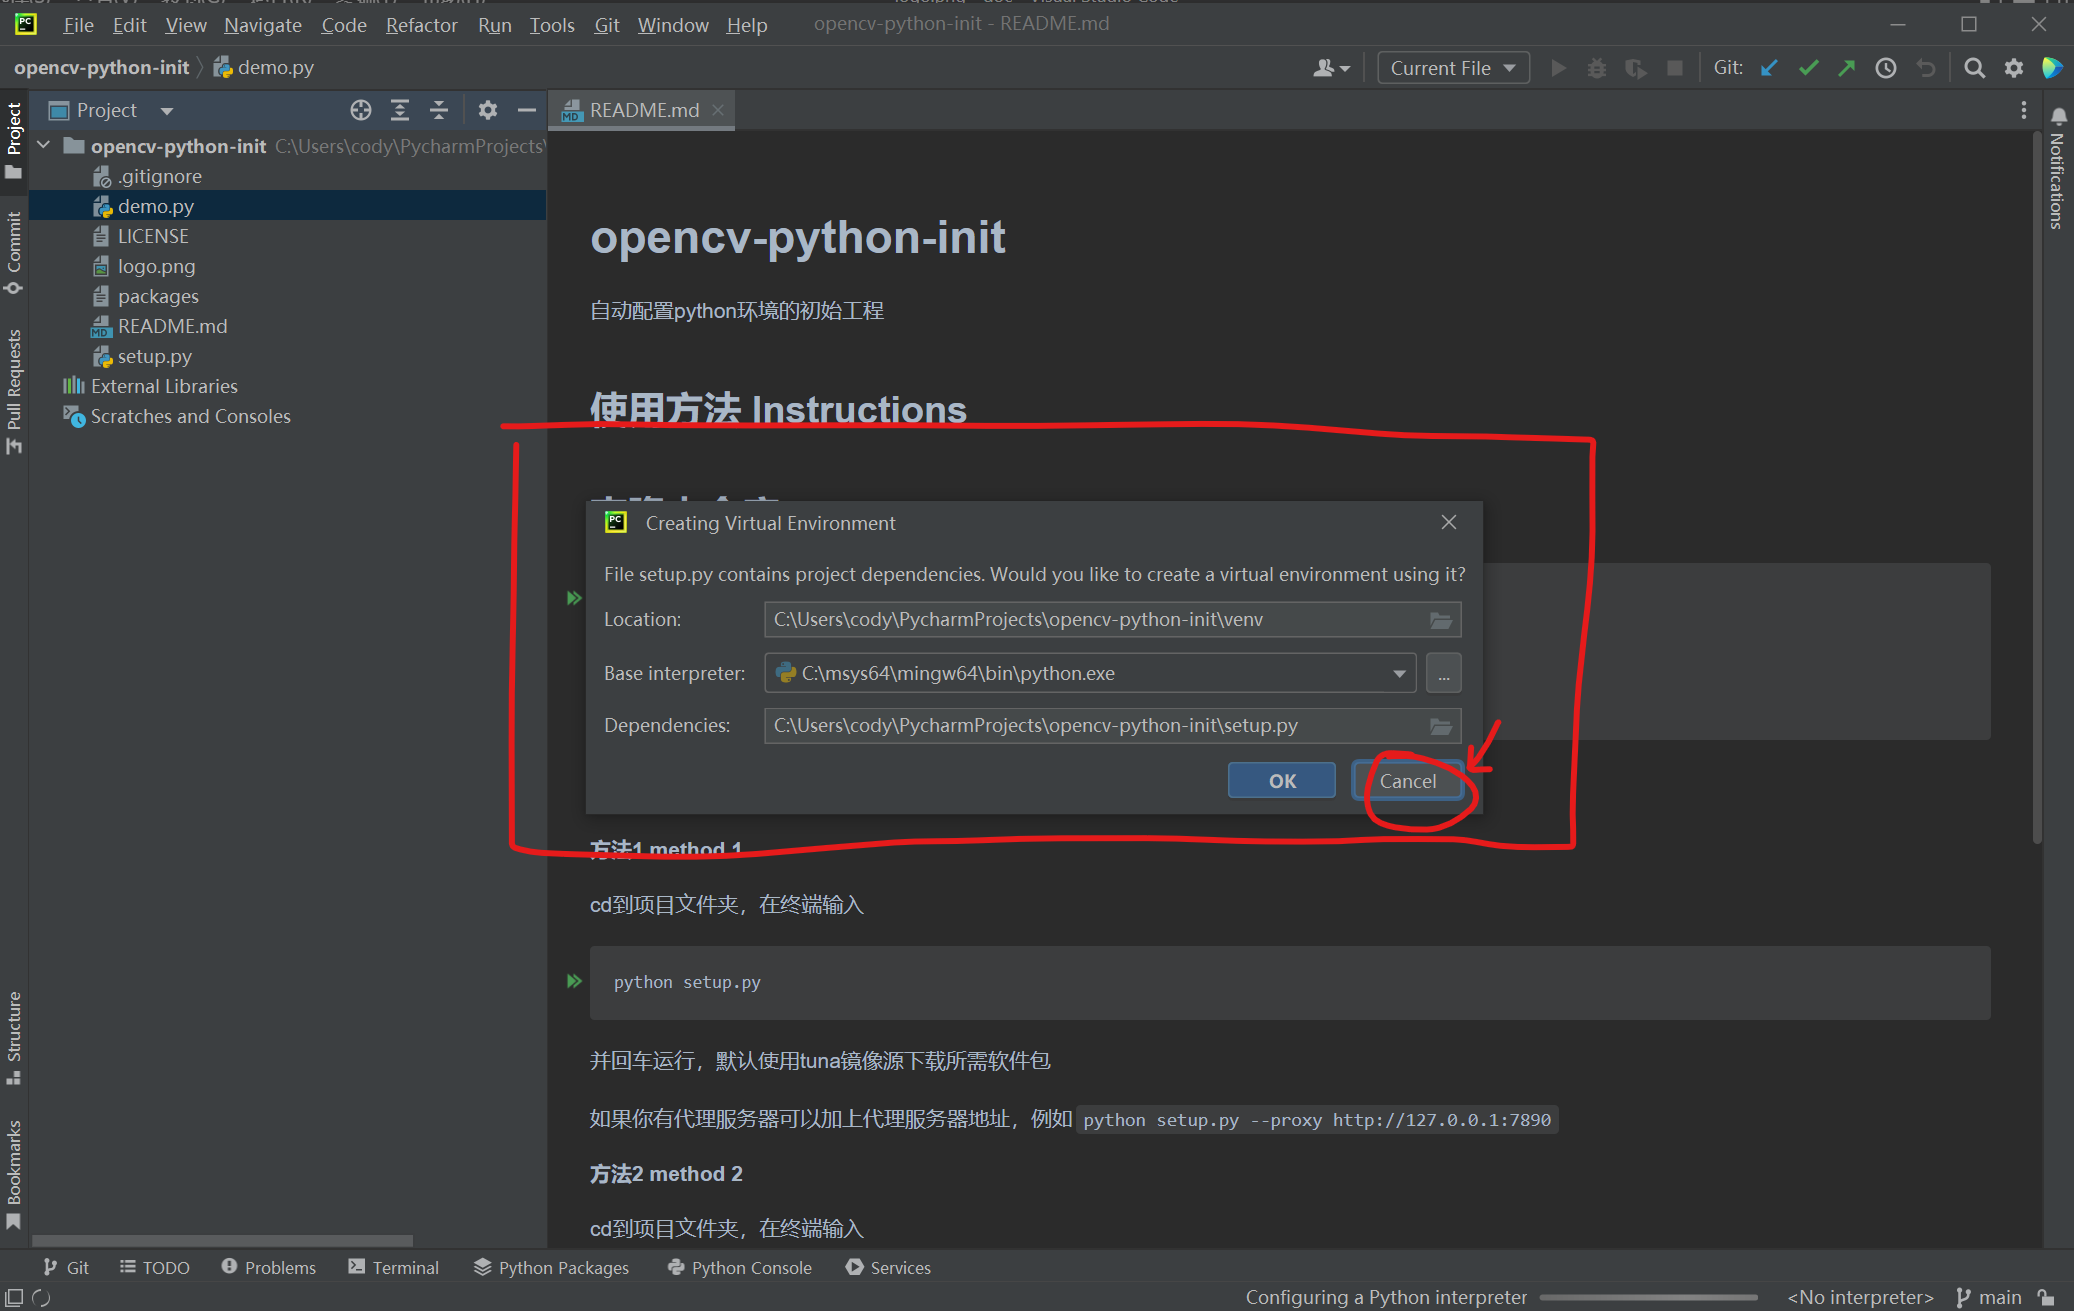Click the Git update project arrow icon
The width and height of the screenshot is (2074, 1311).
click(x=1769, y=68)
